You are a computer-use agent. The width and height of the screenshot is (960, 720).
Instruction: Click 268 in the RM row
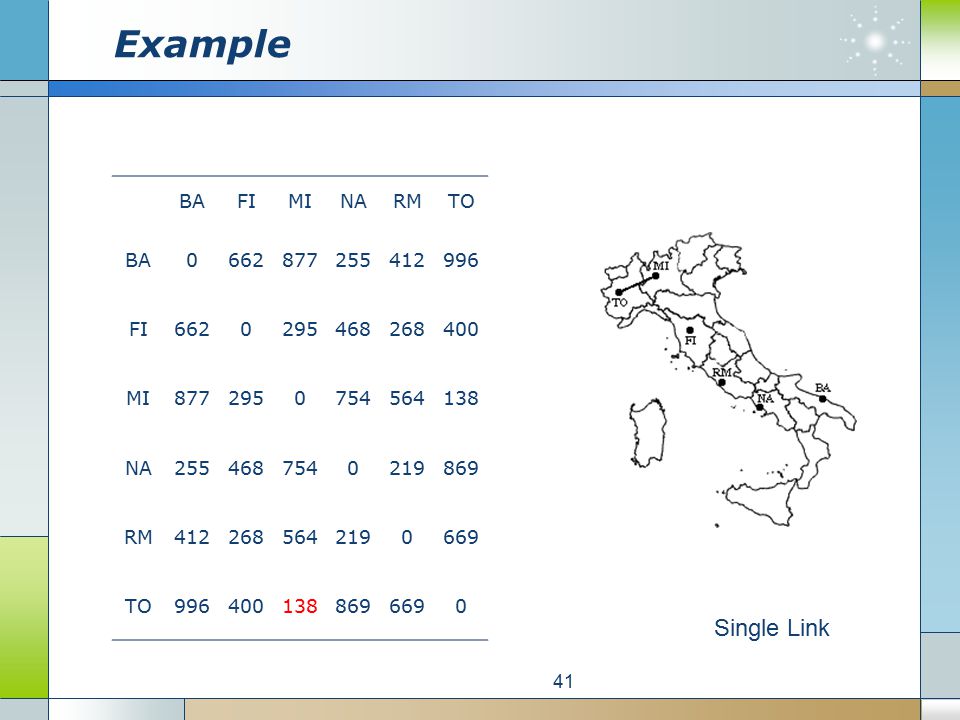click(x=246, y=537)
